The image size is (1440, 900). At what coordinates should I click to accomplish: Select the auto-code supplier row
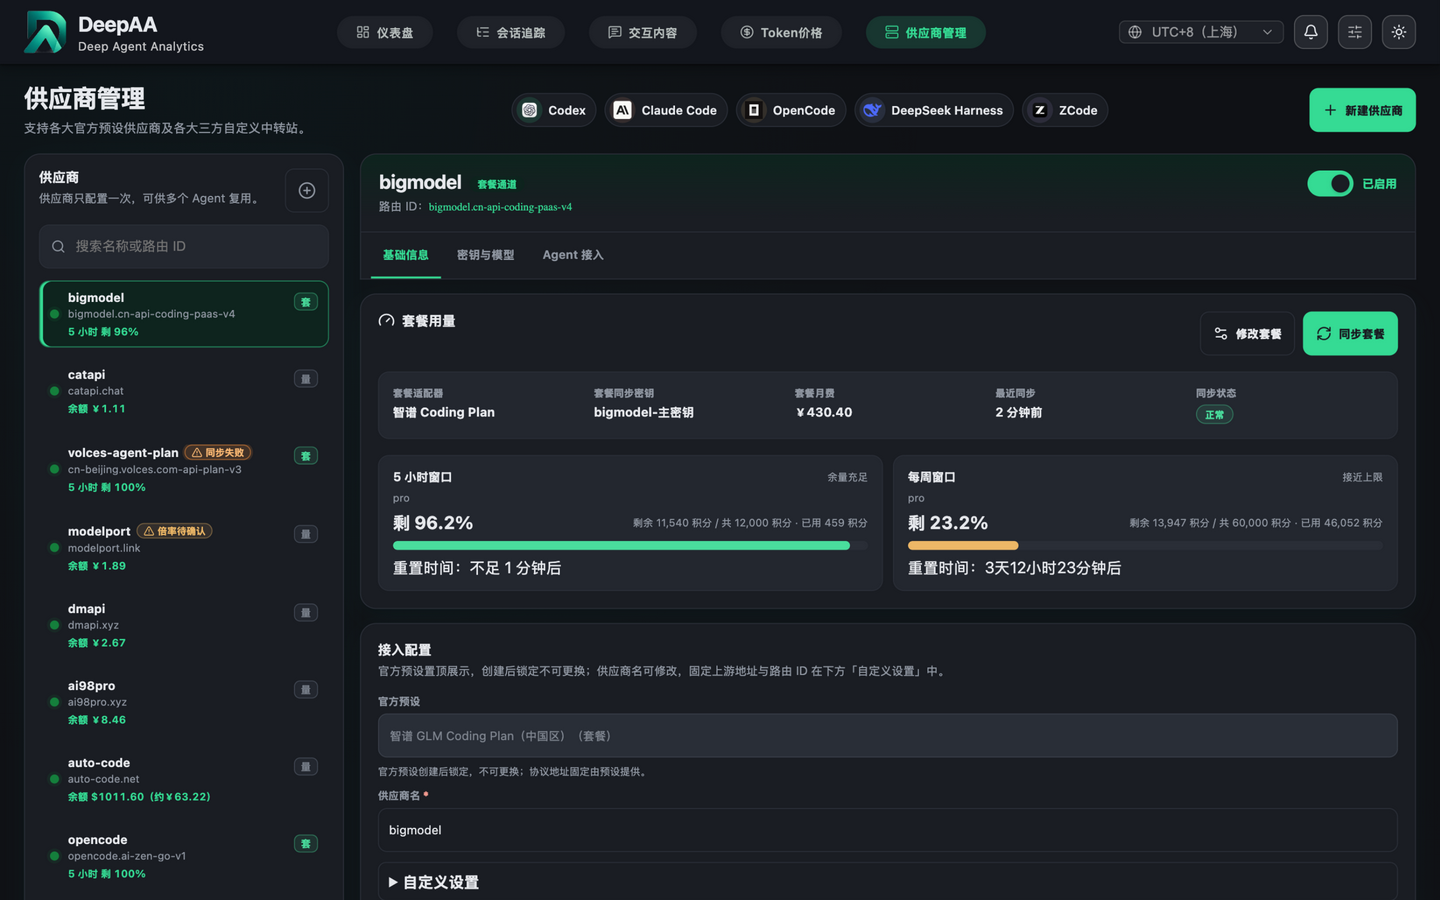(184, 779)
